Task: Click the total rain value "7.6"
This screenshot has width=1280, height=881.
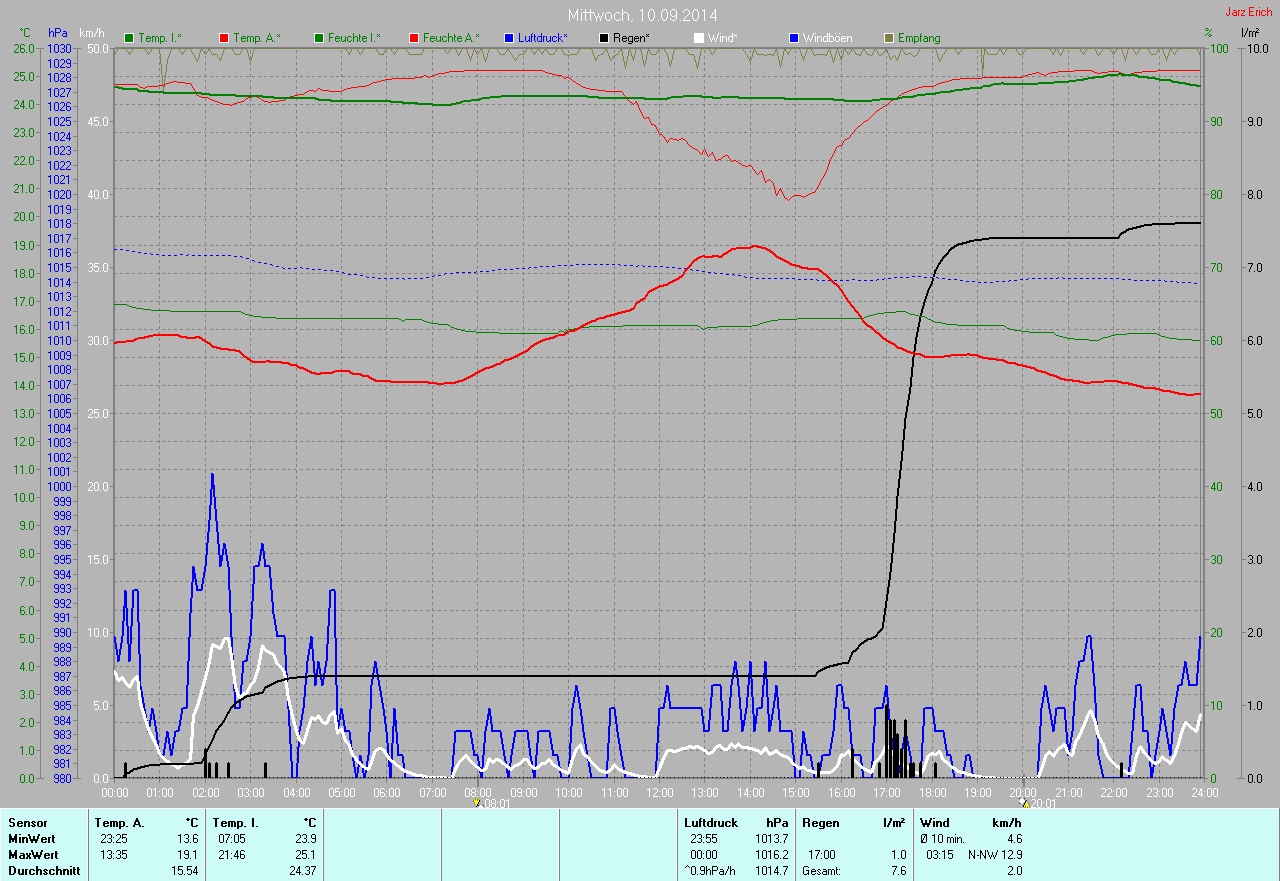Action: pyautogui.click(x=897, y=871)
